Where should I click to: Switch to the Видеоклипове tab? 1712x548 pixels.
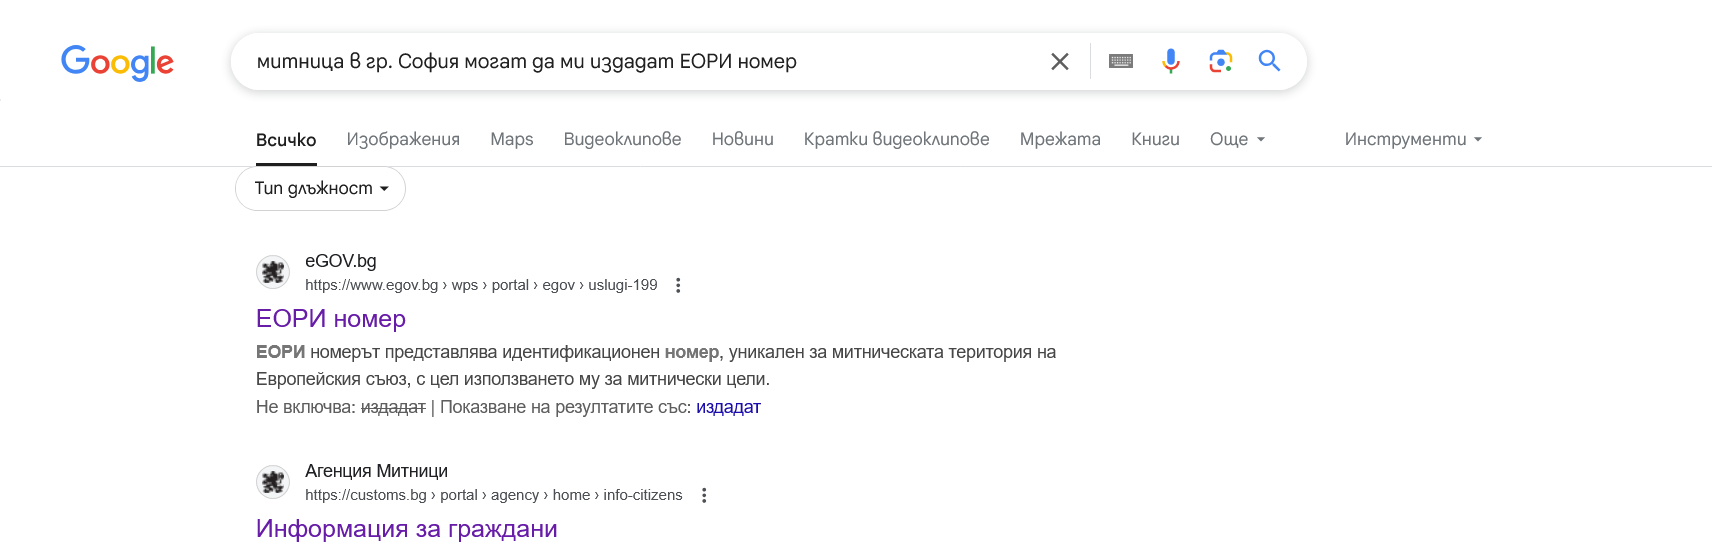tap(622, 139)
